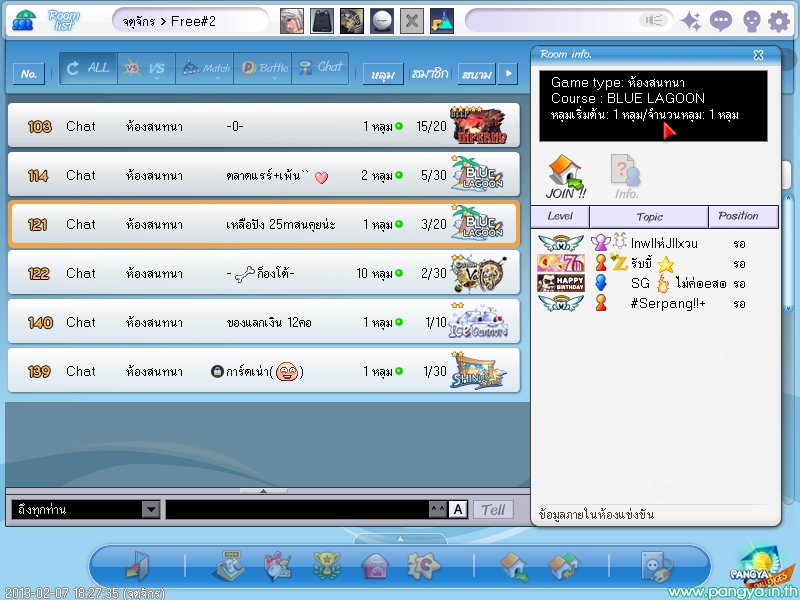
Task: Open the caddie portrait slot
Action: tap(352, 21)
